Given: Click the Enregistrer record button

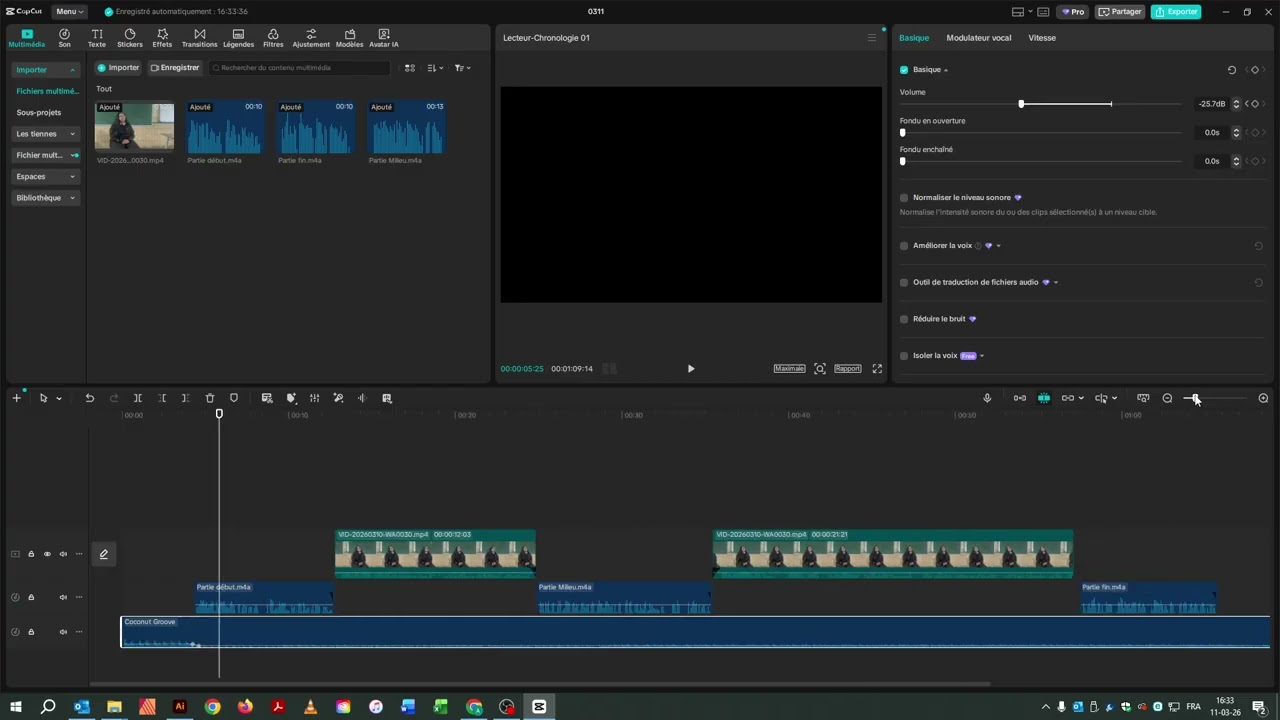Looking at the screenshot, I should 175,68.
